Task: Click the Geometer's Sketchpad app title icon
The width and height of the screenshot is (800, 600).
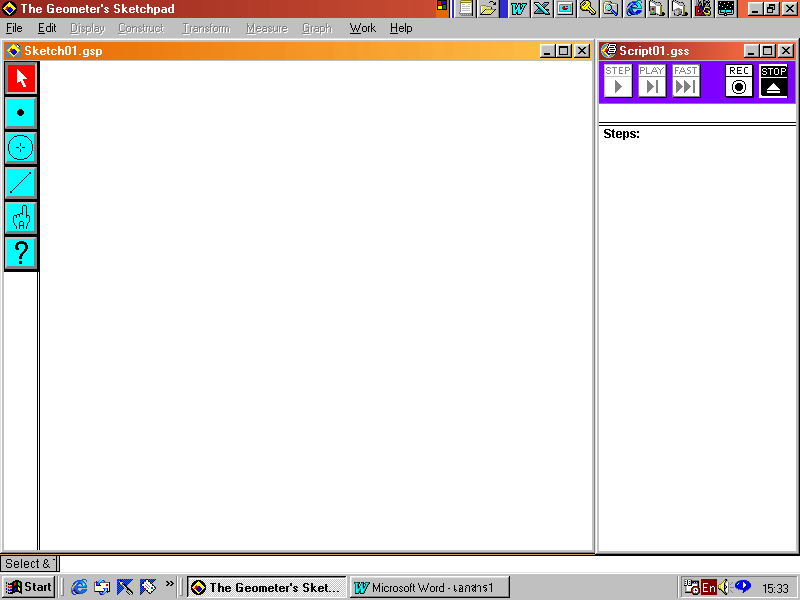Action: 9,9
